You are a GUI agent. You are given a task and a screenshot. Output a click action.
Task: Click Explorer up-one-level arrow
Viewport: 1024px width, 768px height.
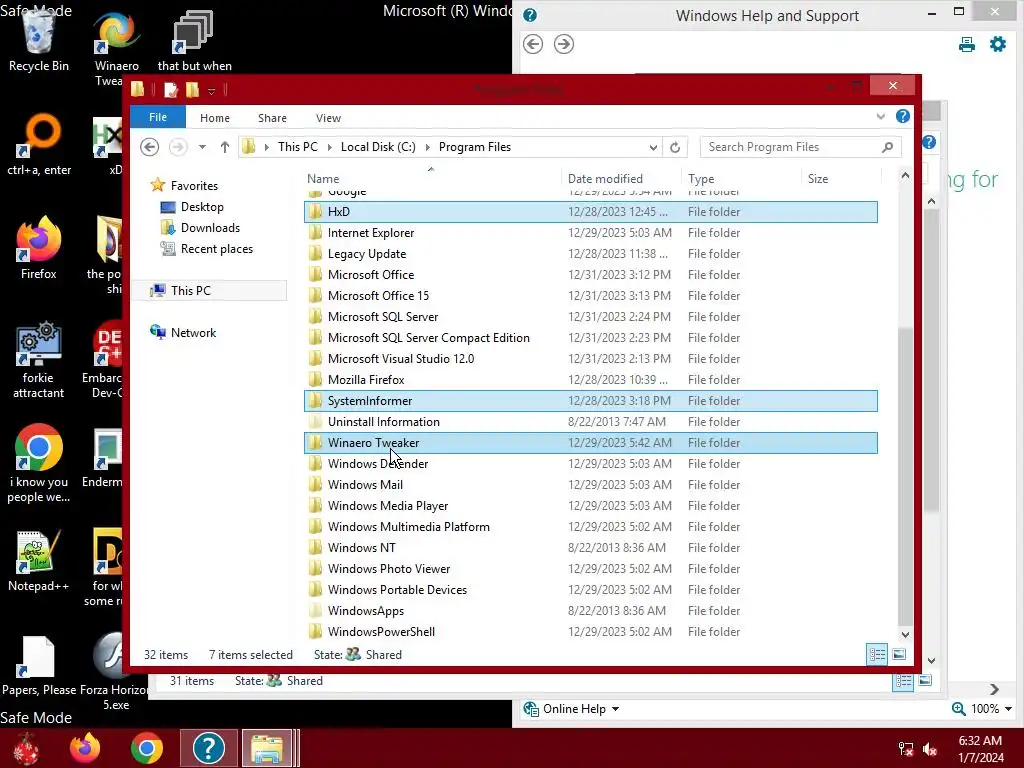pos(225,147)
